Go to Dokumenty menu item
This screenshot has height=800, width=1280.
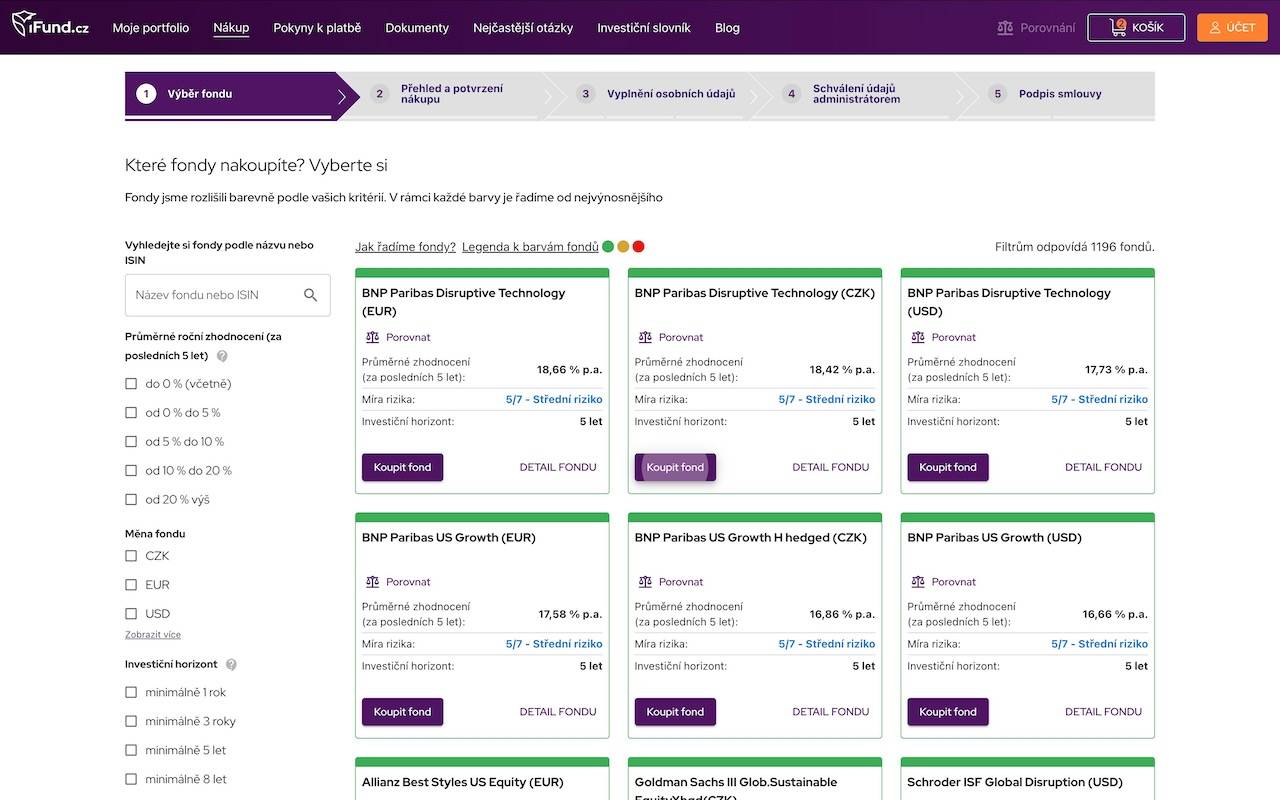[x=417, y=28]
